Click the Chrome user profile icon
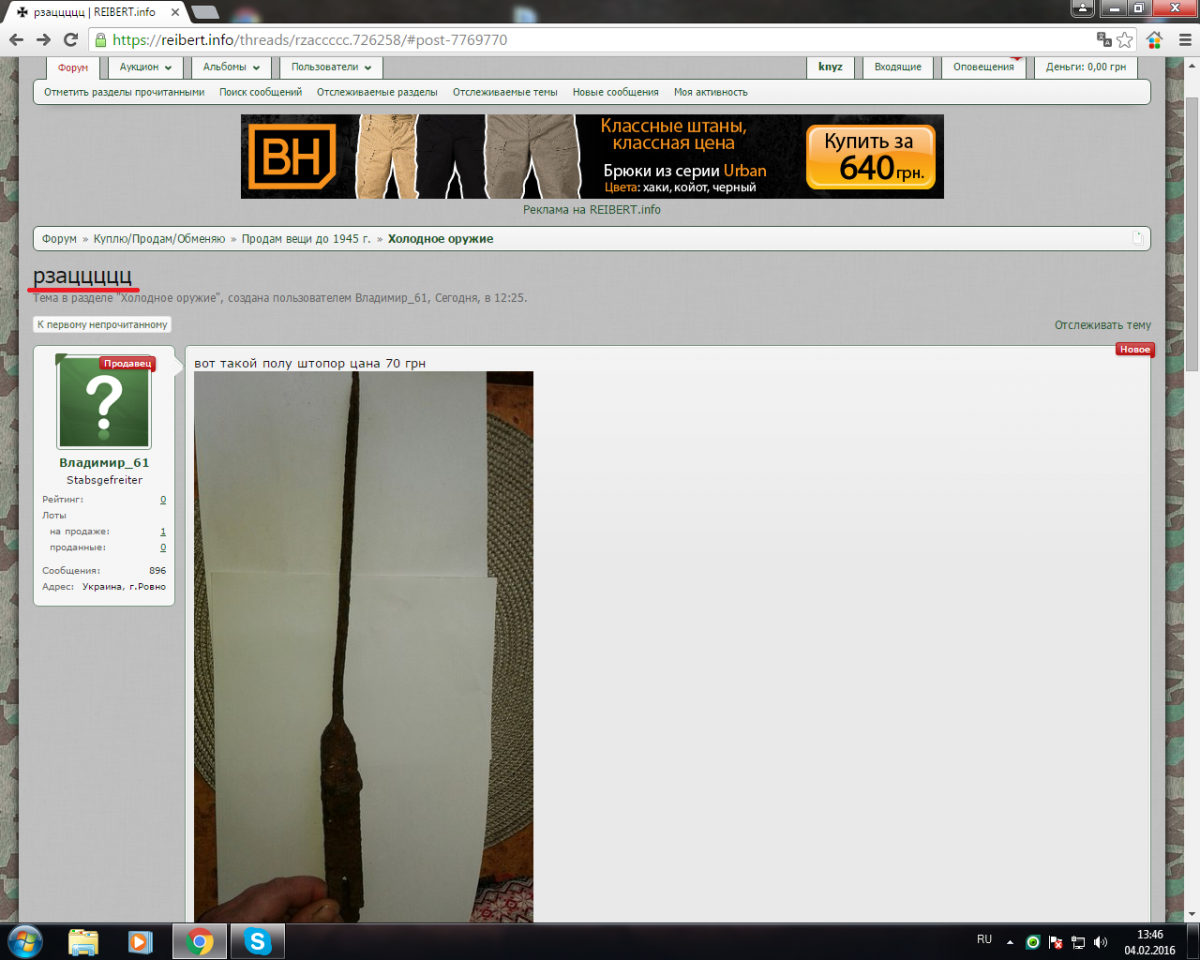The height and width of the screenshot is (960, 1200). pos(1083,7)
